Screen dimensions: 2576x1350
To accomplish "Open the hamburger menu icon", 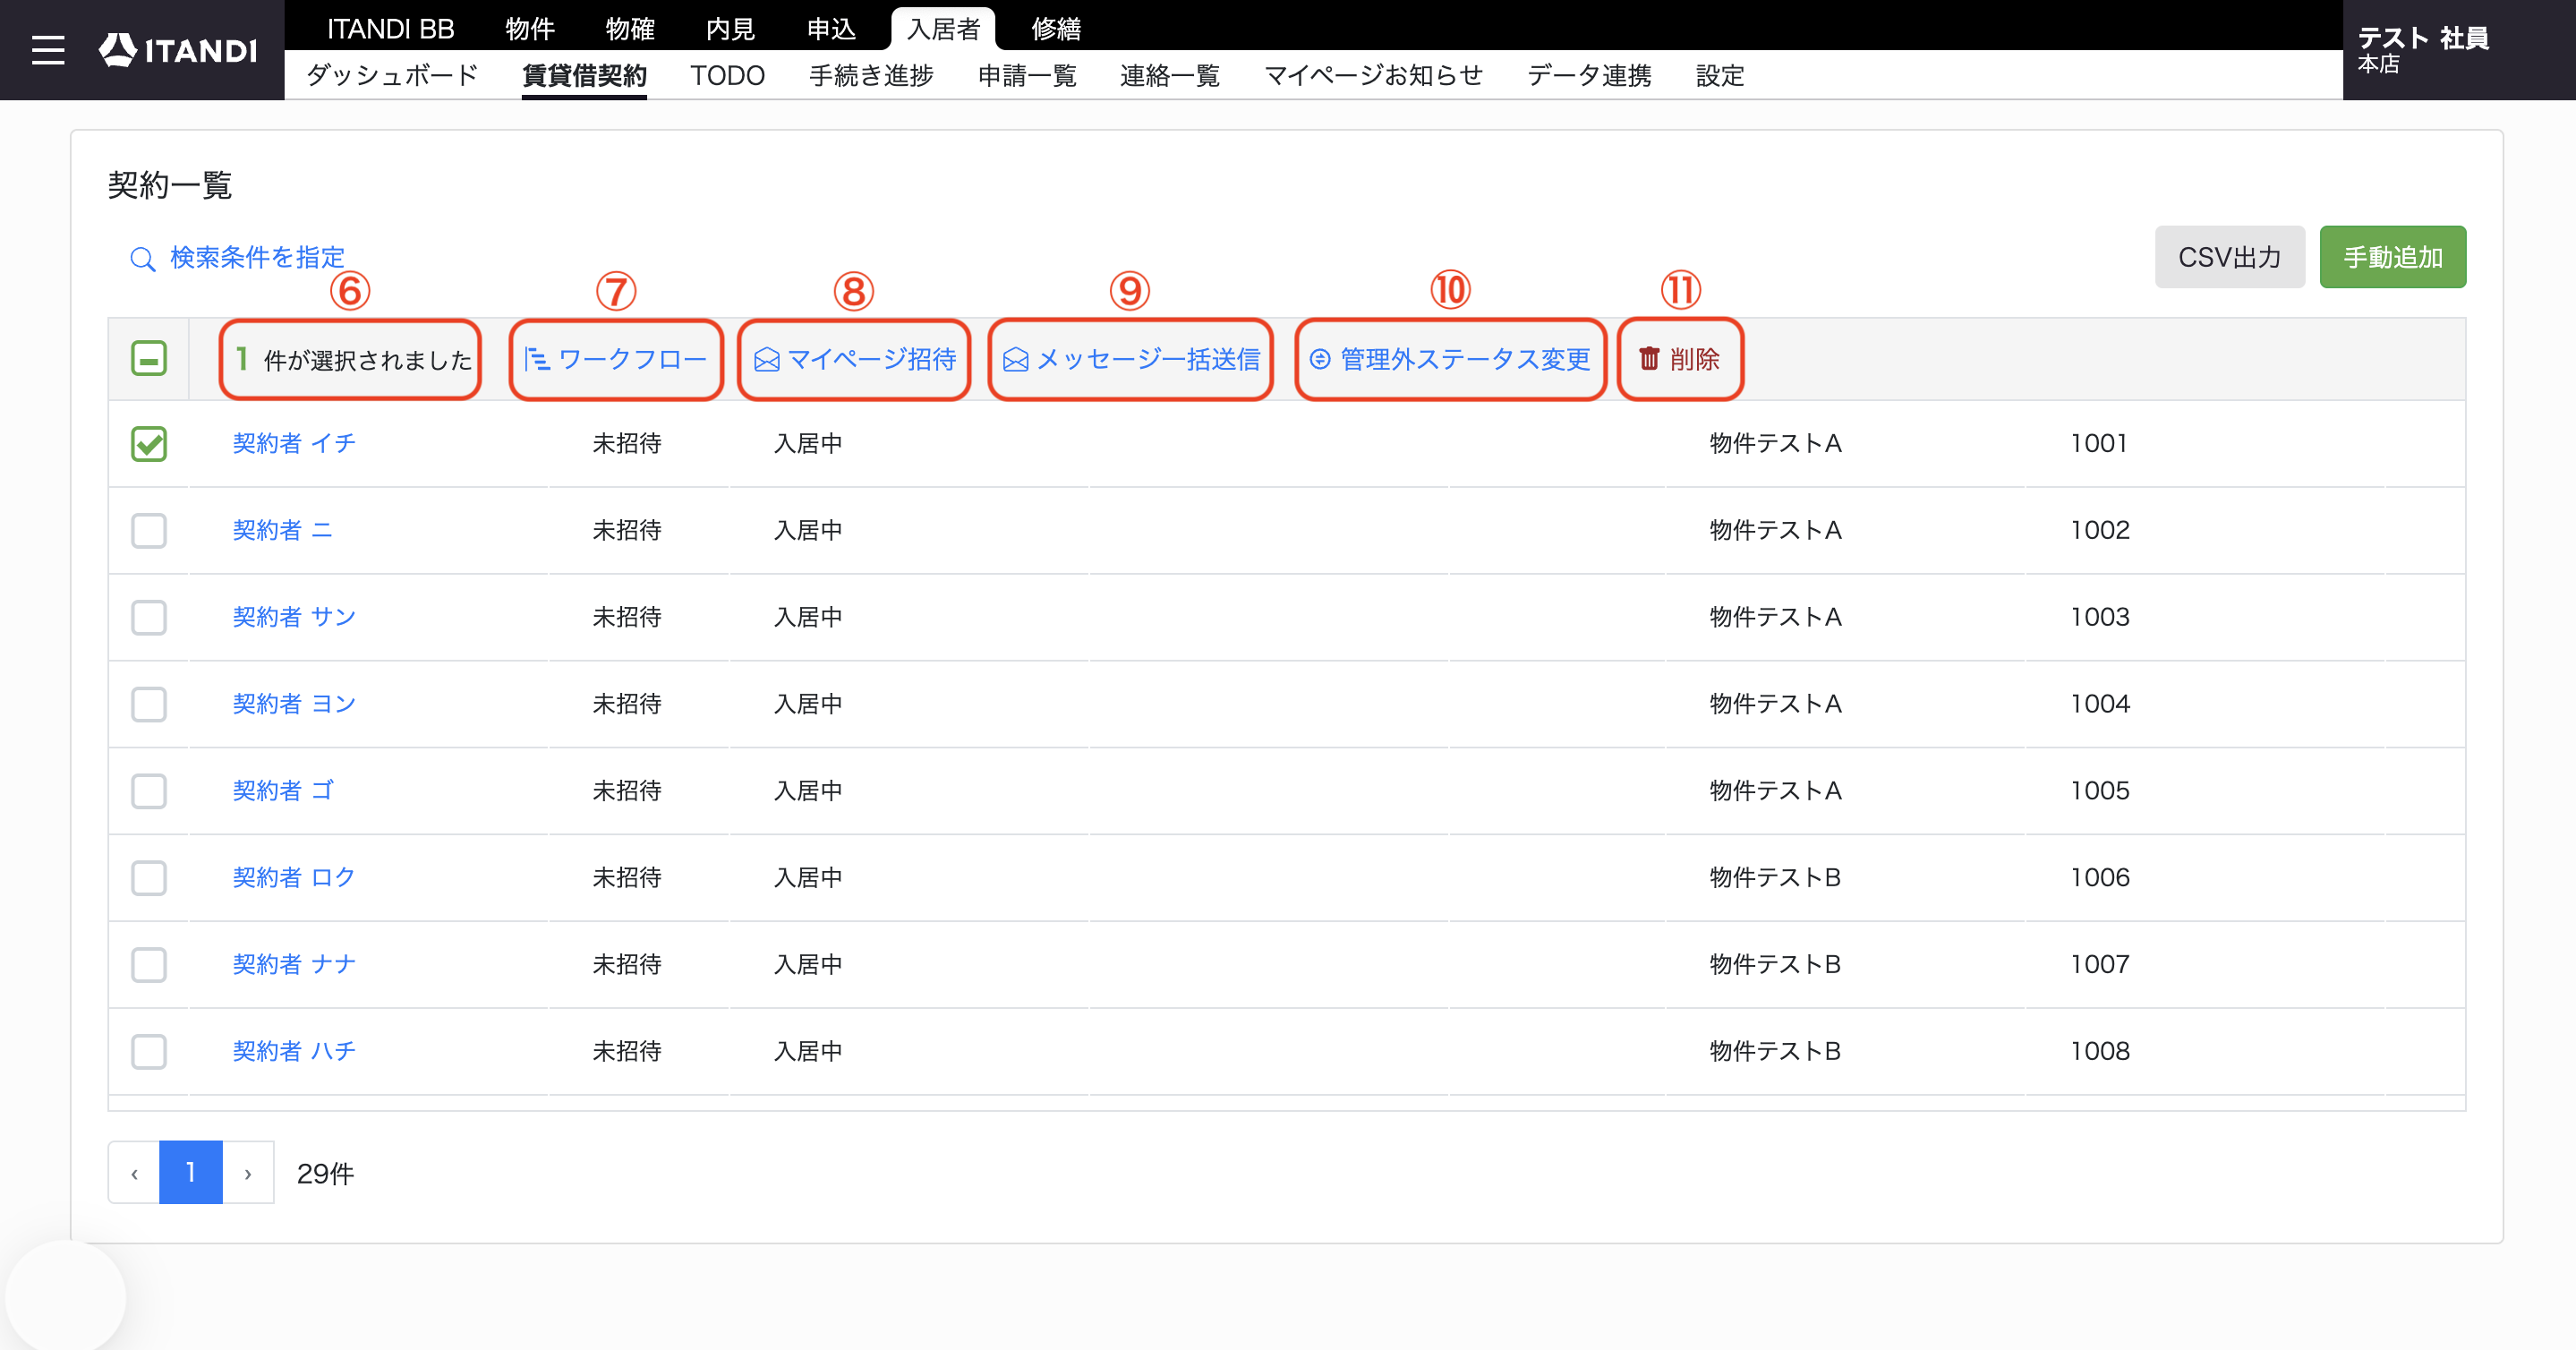I will tap(48, 50).
